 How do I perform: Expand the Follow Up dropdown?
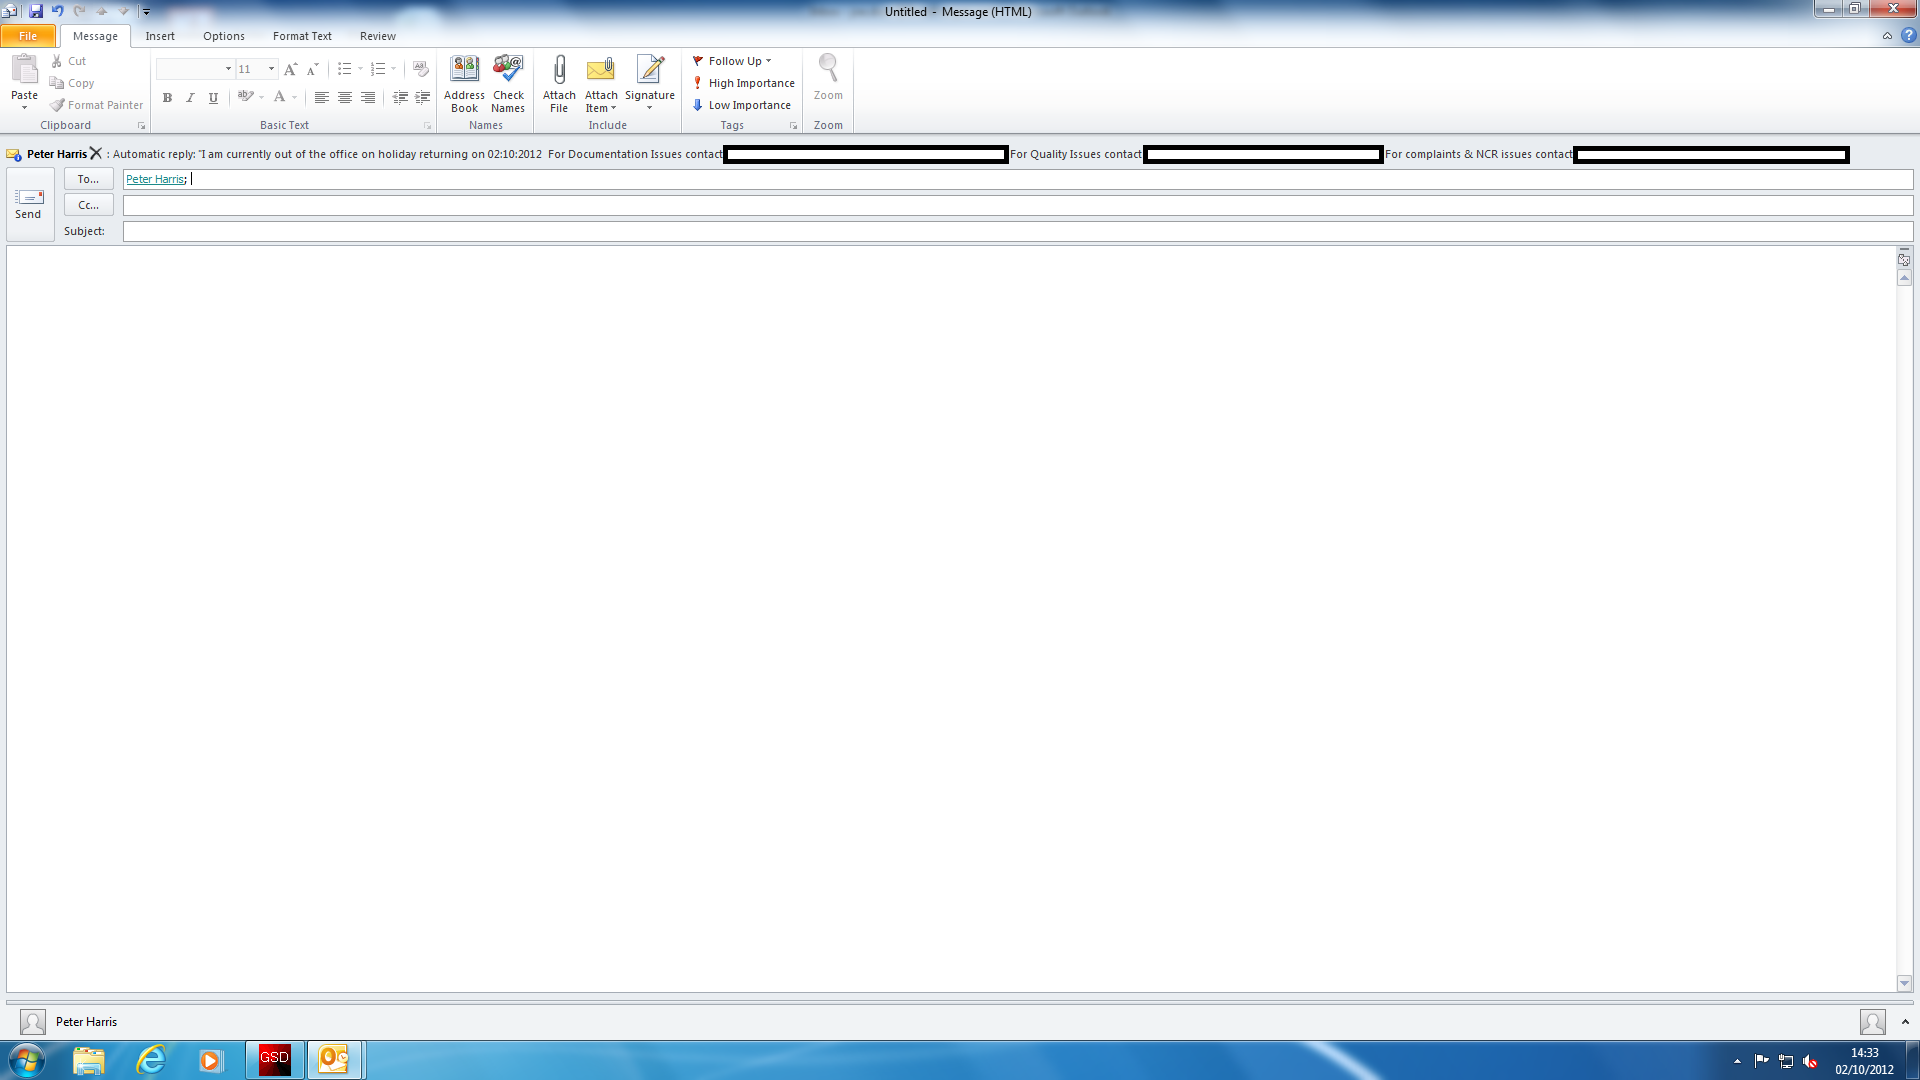(768, 61)
